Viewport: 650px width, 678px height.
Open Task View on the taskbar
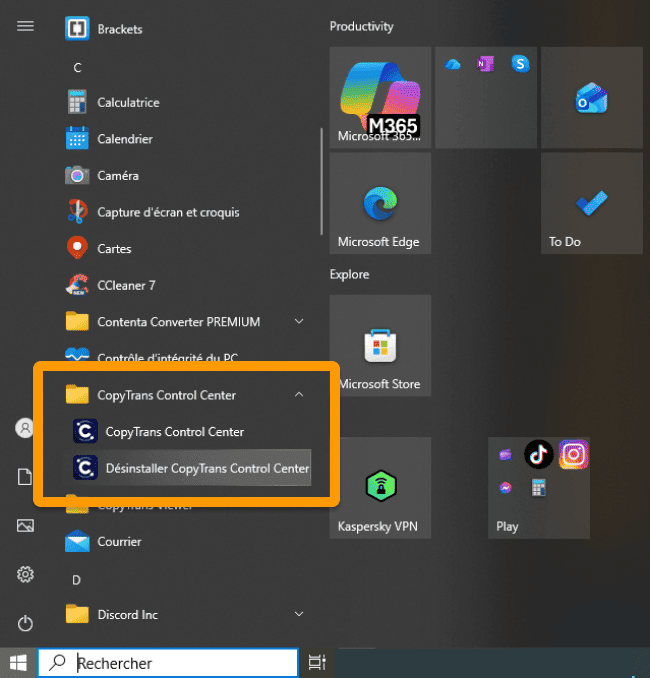(317, 662)
